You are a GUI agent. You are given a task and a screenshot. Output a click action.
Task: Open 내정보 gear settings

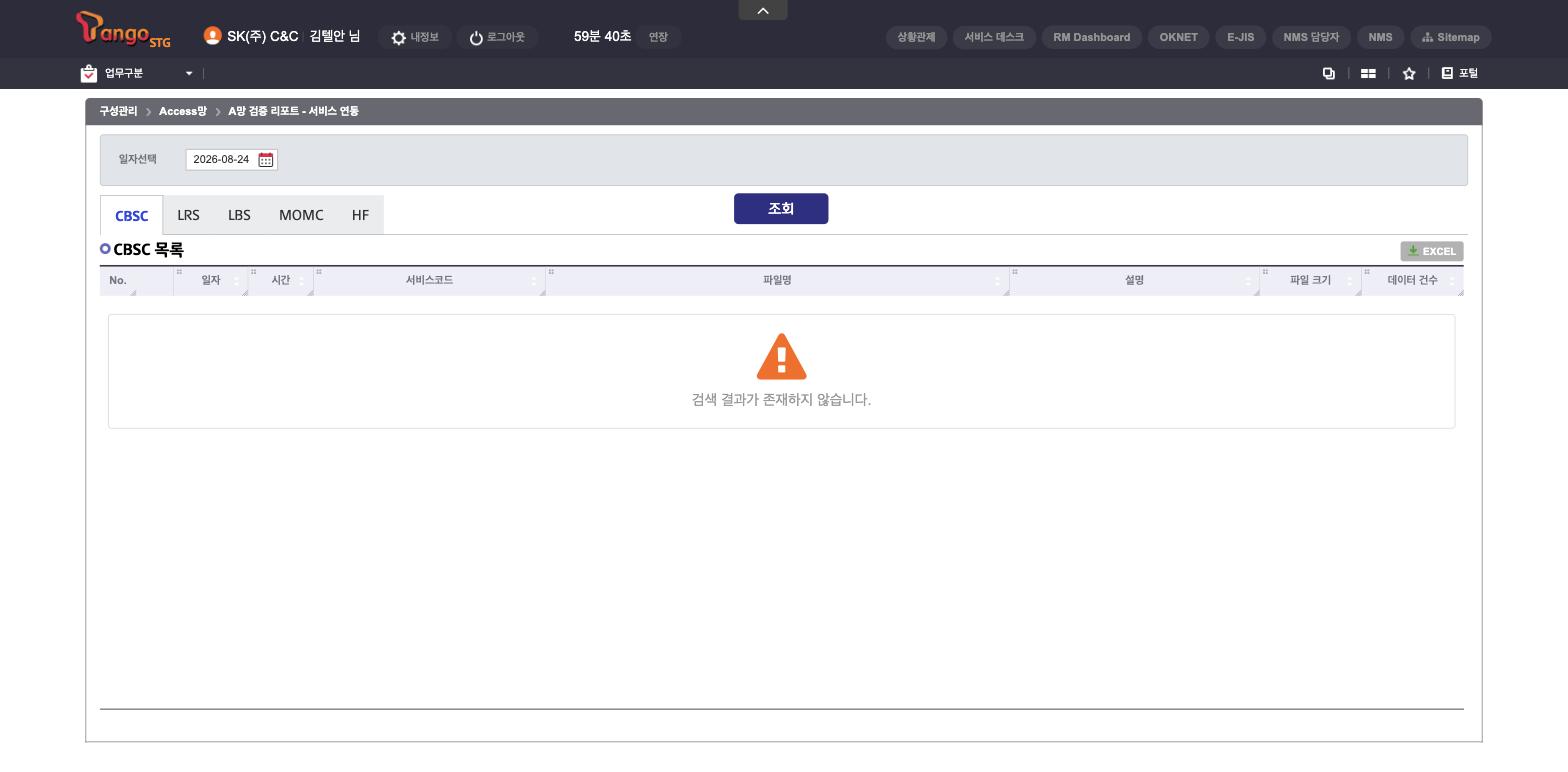(x=415, y=38)
